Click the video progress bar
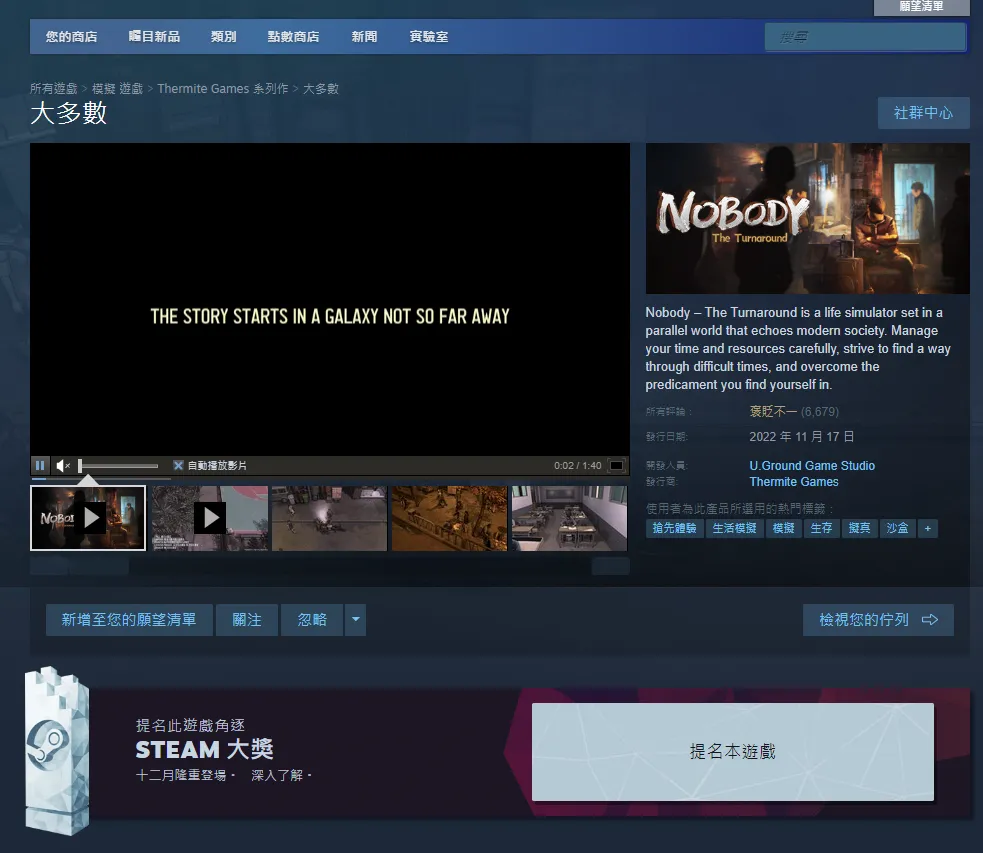 [100, 479]
